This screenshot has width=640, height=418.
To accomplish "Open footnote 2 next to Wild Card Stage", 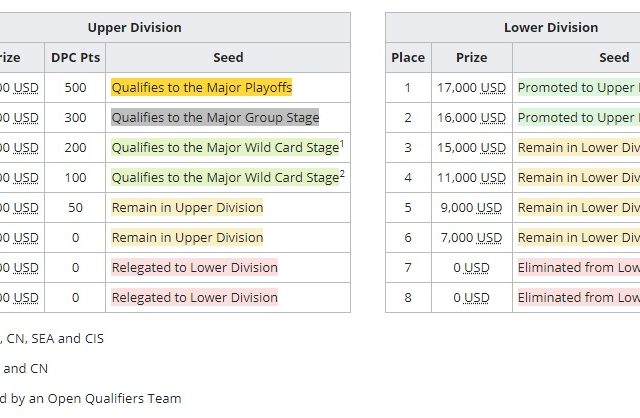I will click(x=342, y=174).
